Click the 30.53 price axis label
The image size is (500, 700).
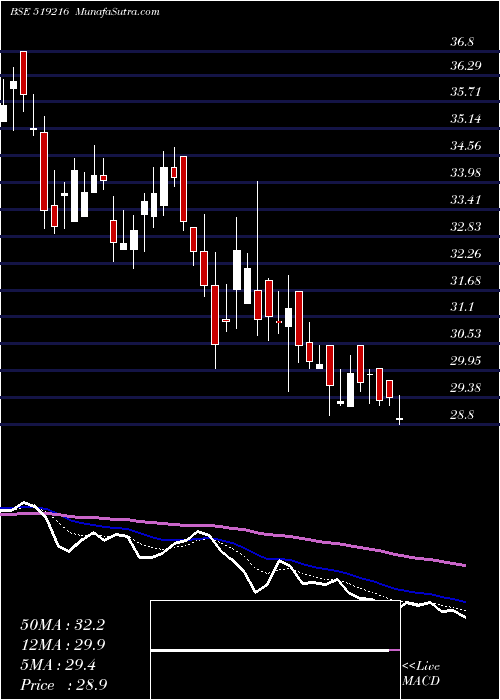pos(466,334)
